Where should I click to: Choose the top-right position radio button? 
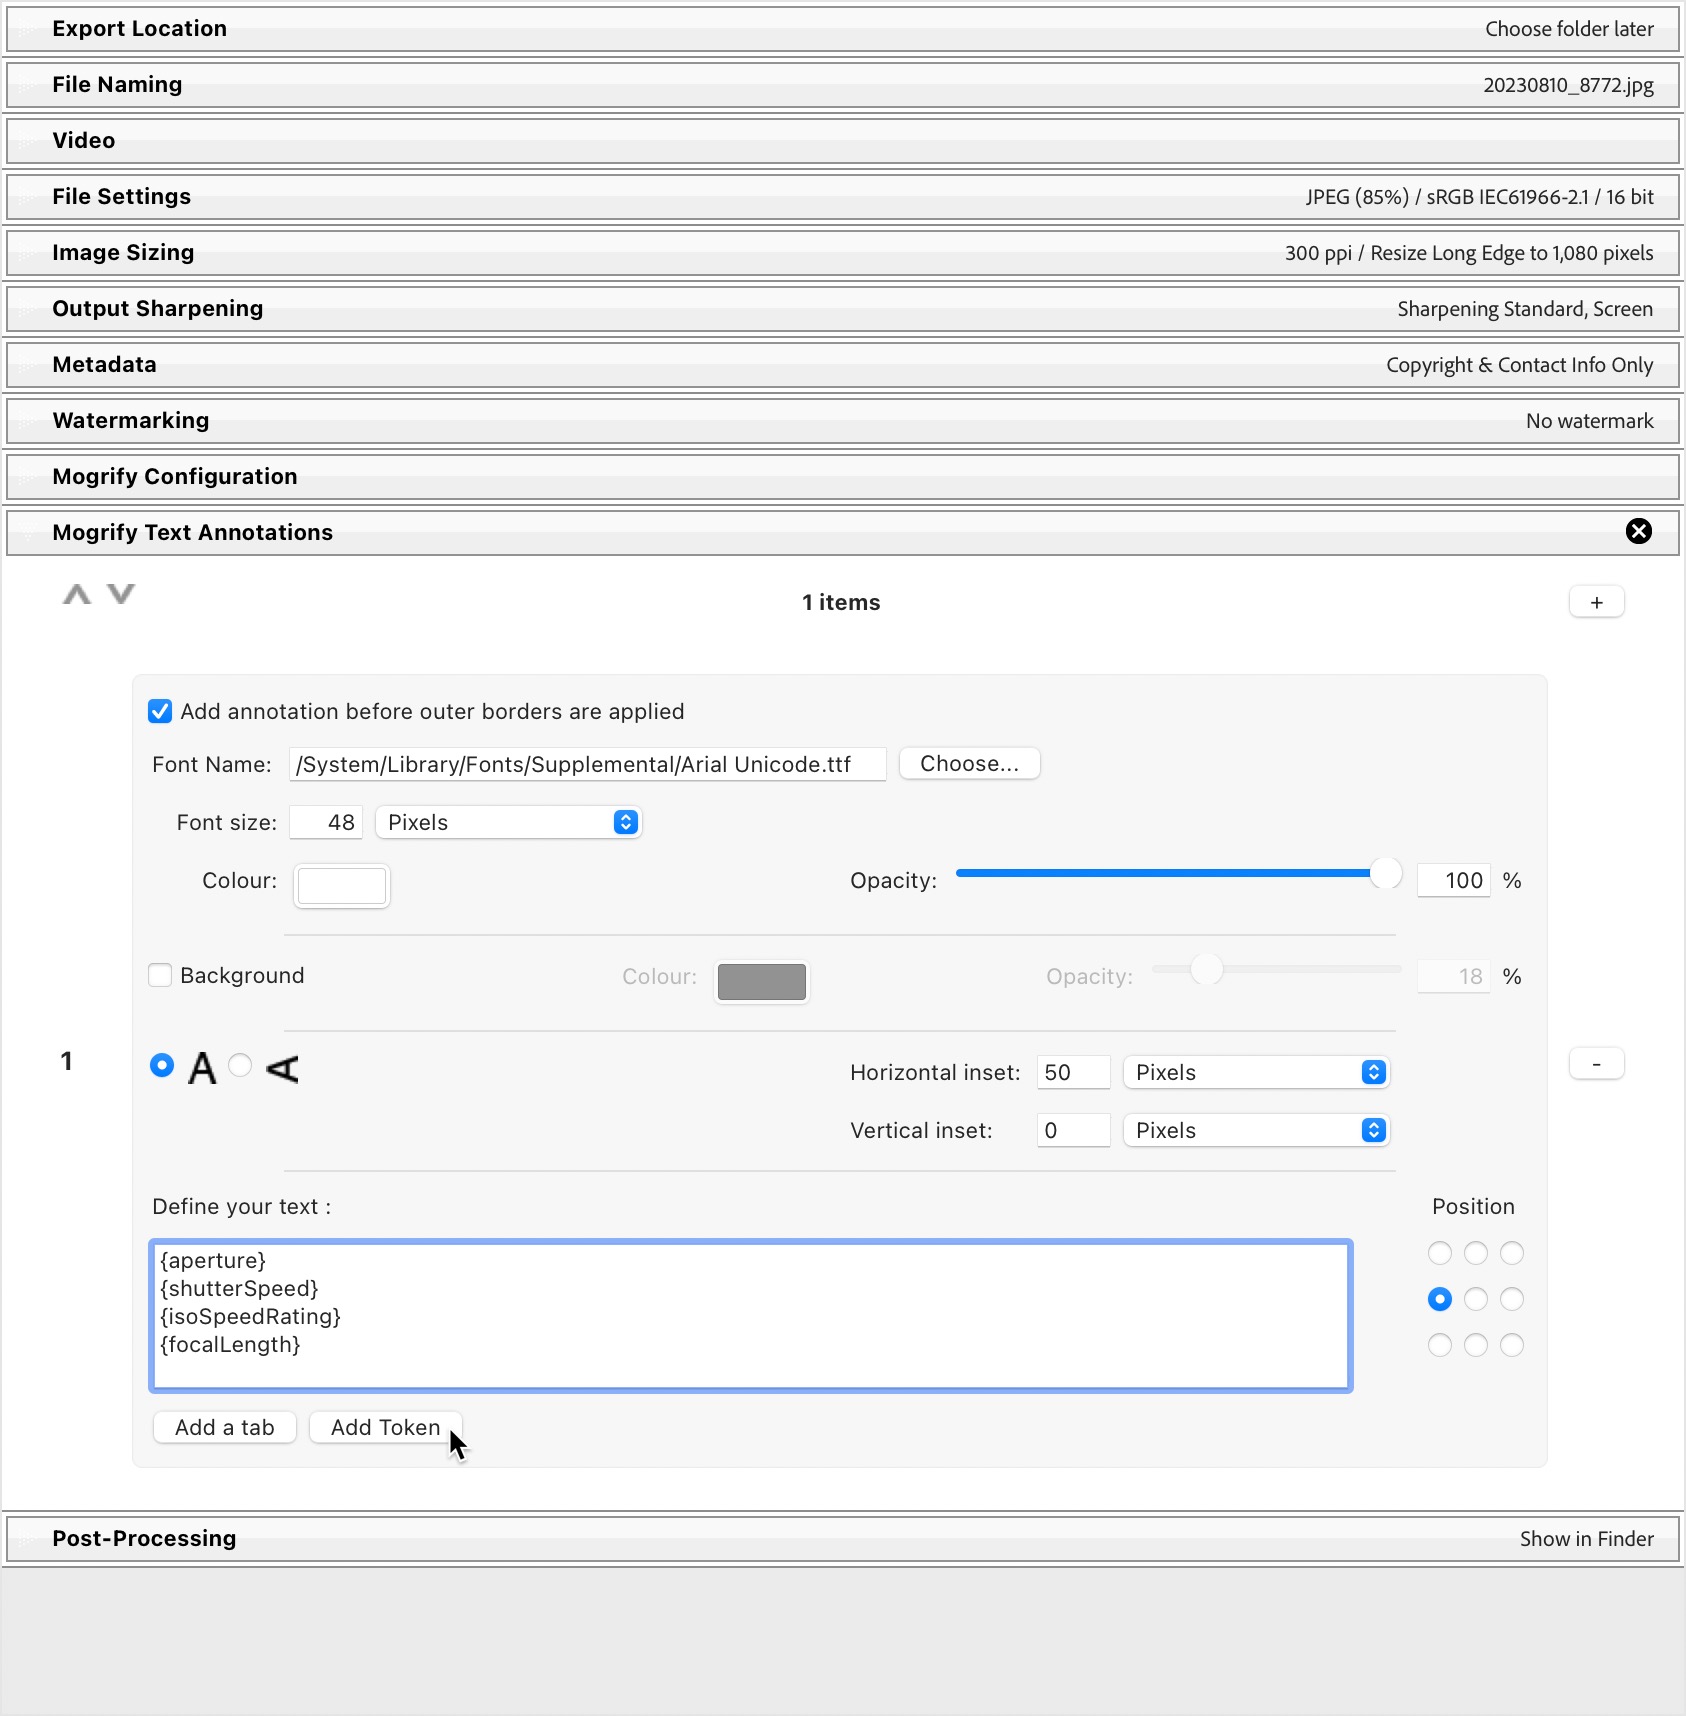pyautogui.click(x=1512, y=1253)
